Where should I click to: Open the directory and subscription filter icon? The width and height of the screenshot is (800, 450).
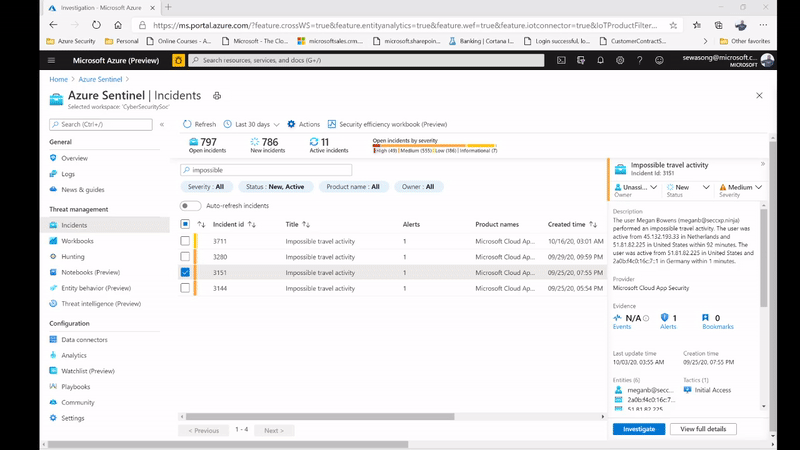pyautogui.click(x=581, y=60)
